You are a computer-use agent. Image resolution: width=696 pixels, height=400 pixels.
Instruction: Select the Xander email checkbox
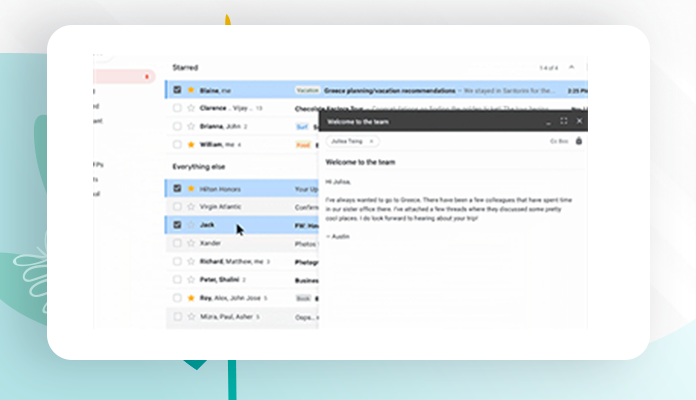click(x=177, y=243)
